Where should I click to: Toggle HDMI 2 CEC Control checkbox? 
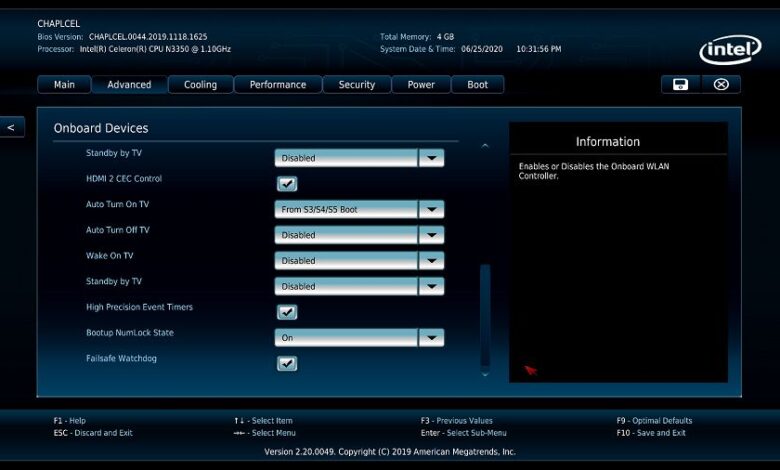(x=287, y=184)
